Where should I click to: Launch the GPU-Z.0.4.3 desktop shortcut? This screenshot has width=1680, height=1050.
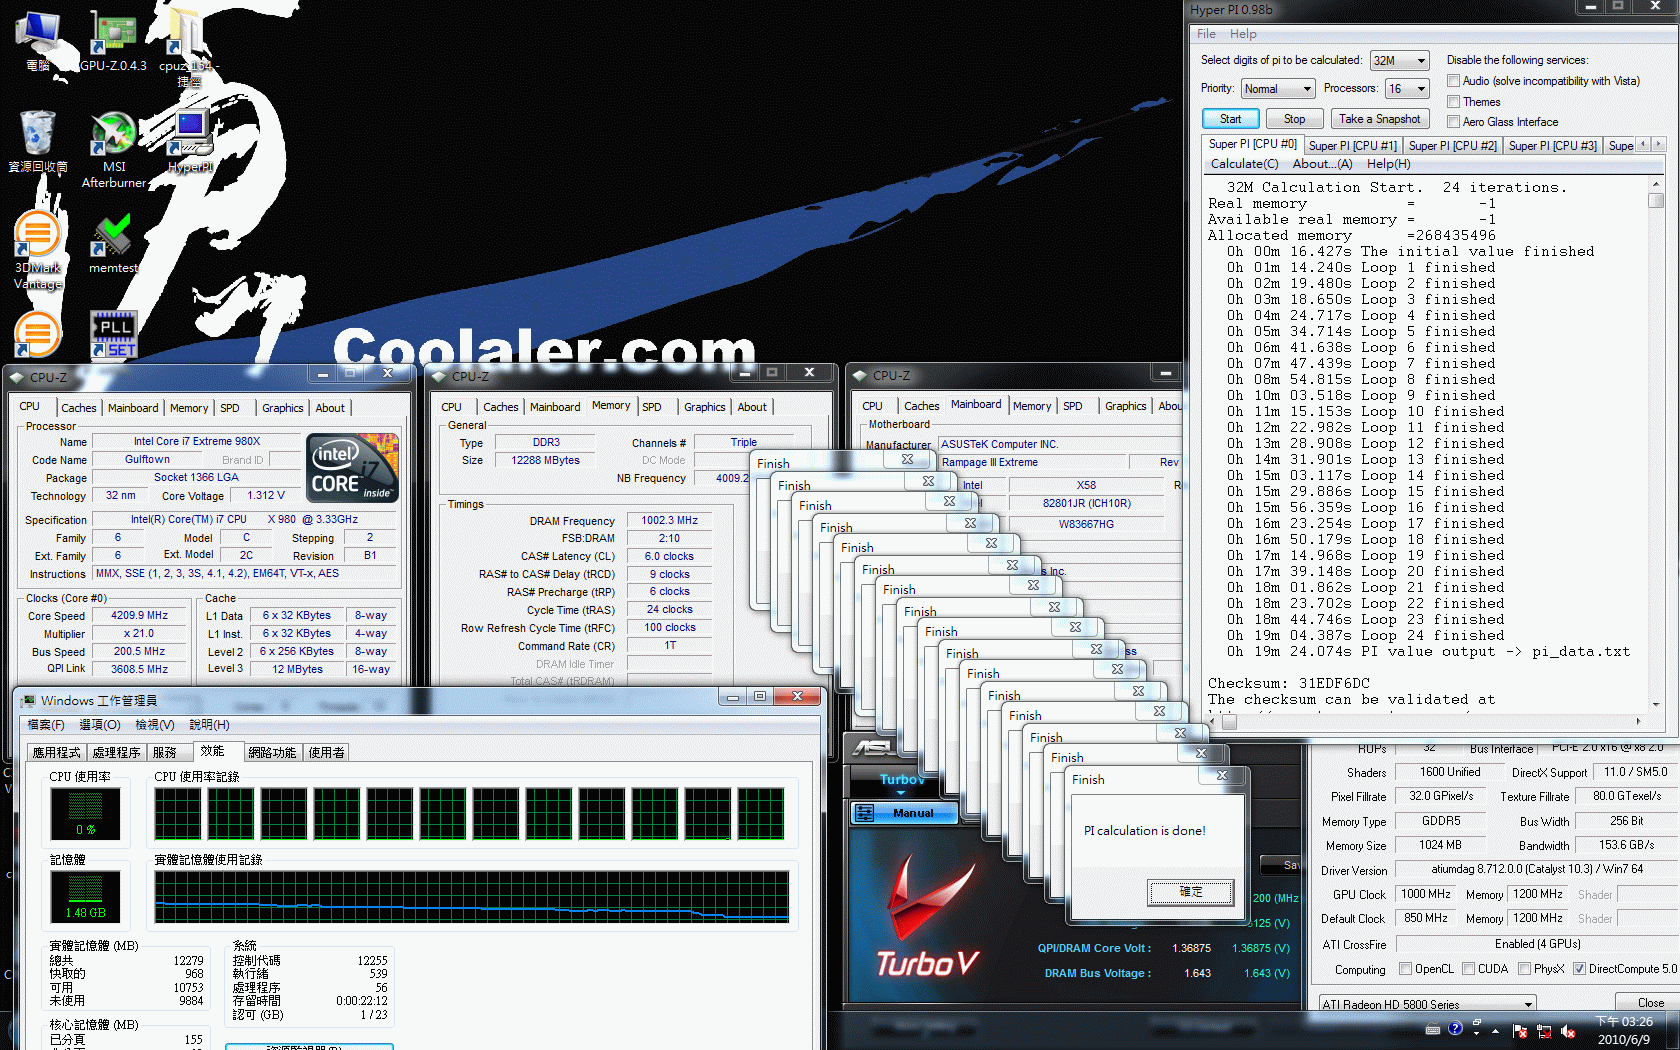point(113,40)
